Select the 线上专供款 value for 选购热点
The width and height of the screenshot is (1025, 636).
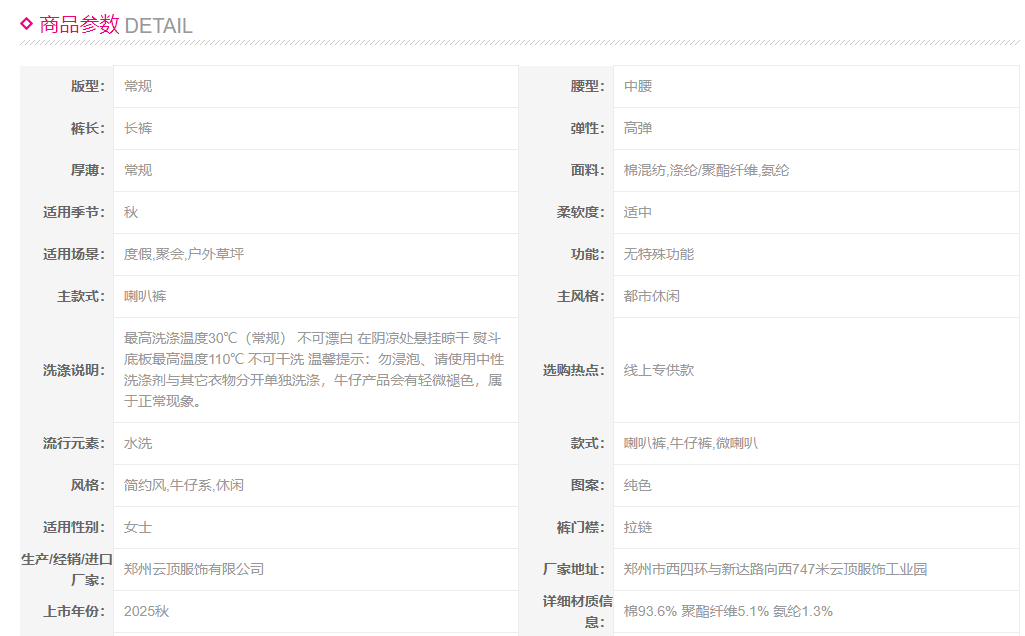659,369
